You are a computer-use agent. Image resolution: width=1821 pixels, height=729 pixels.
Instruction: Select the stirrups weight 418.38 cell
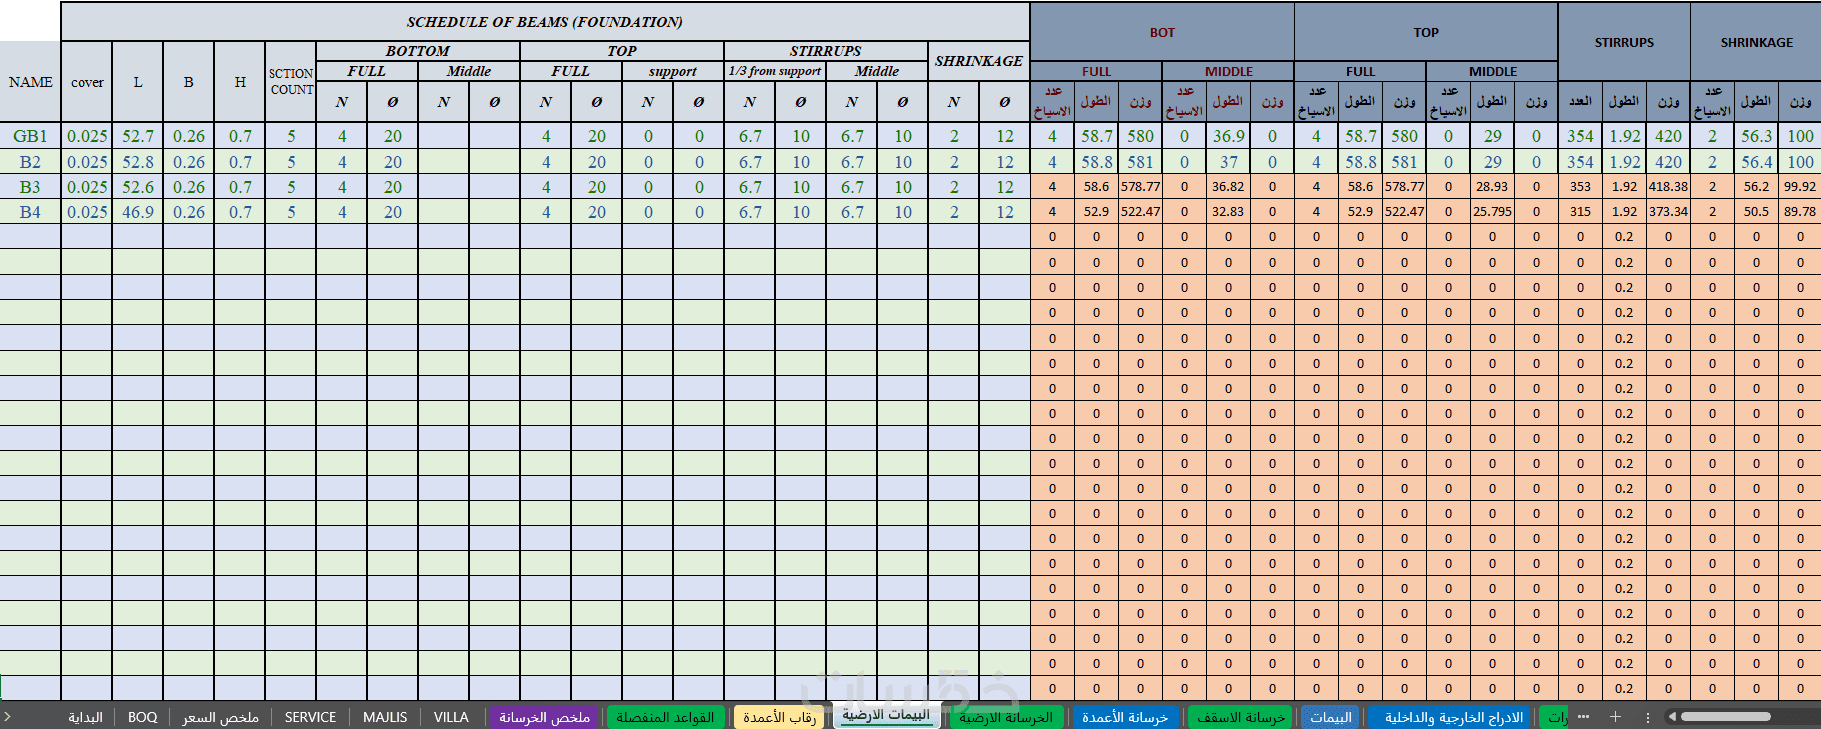1668,186
